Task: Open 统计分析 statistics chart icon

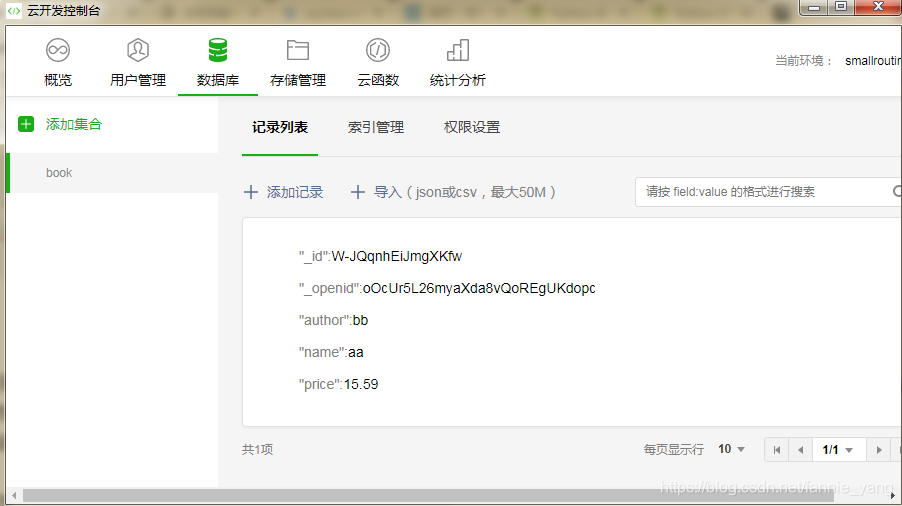Action: pyautogui.click(x=458, y=51)
